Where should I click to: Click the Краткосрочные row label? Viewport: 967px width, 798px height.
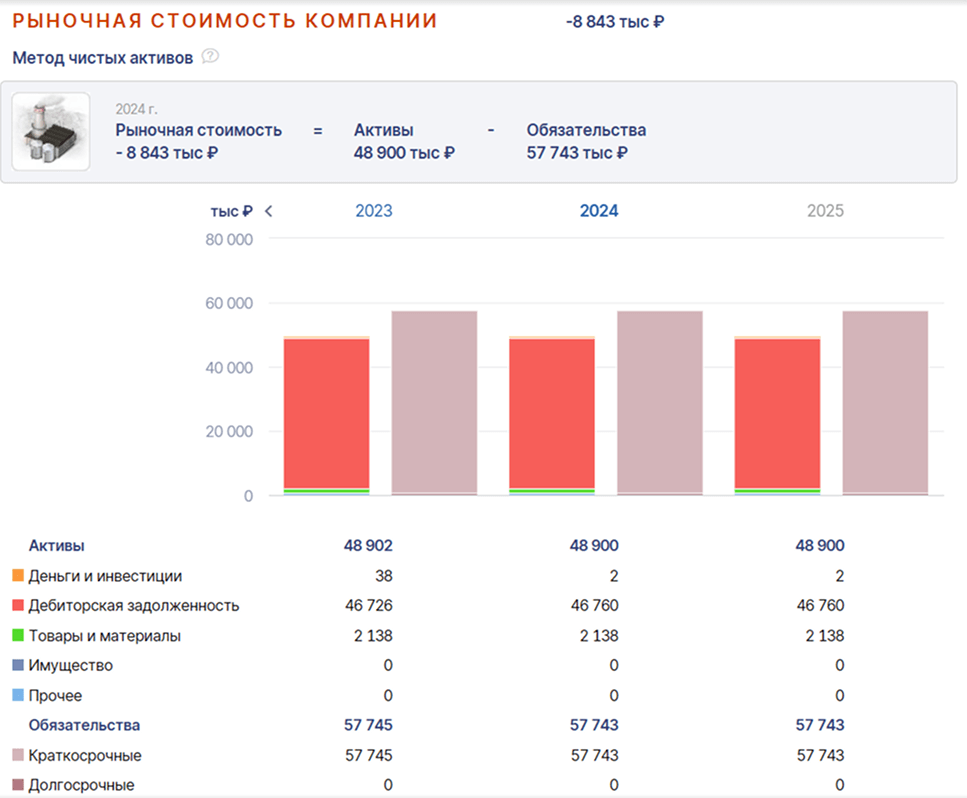click(85, 755)
